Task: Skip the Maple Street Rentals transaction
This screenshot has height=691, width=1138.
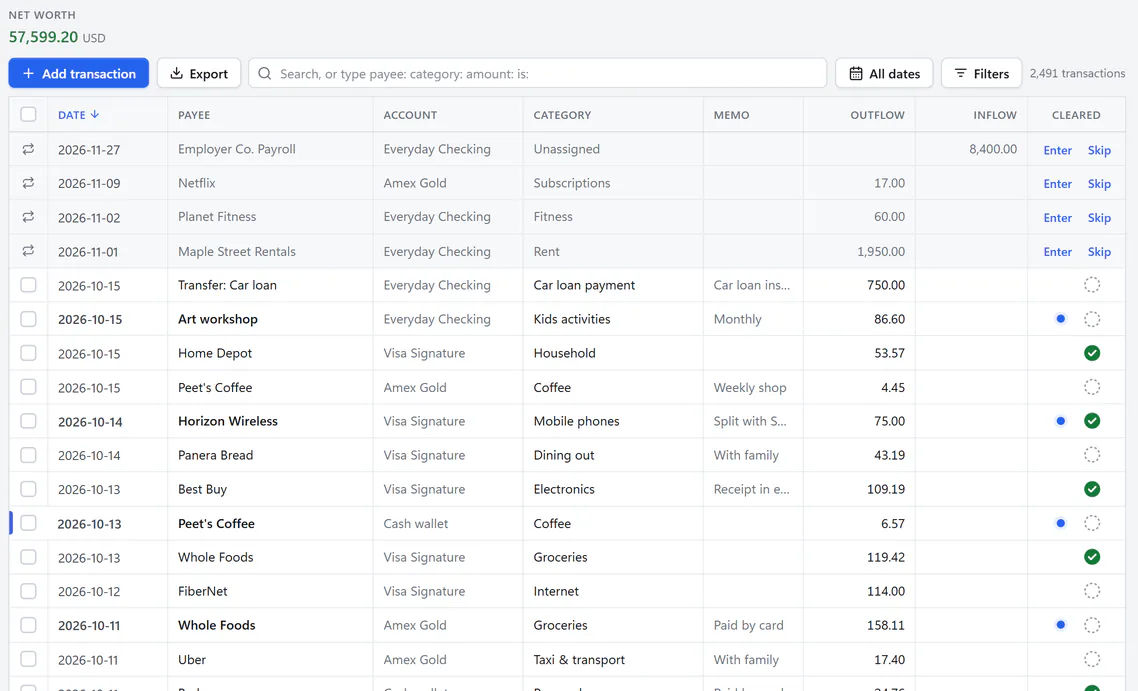Action: click(1099, 252)
